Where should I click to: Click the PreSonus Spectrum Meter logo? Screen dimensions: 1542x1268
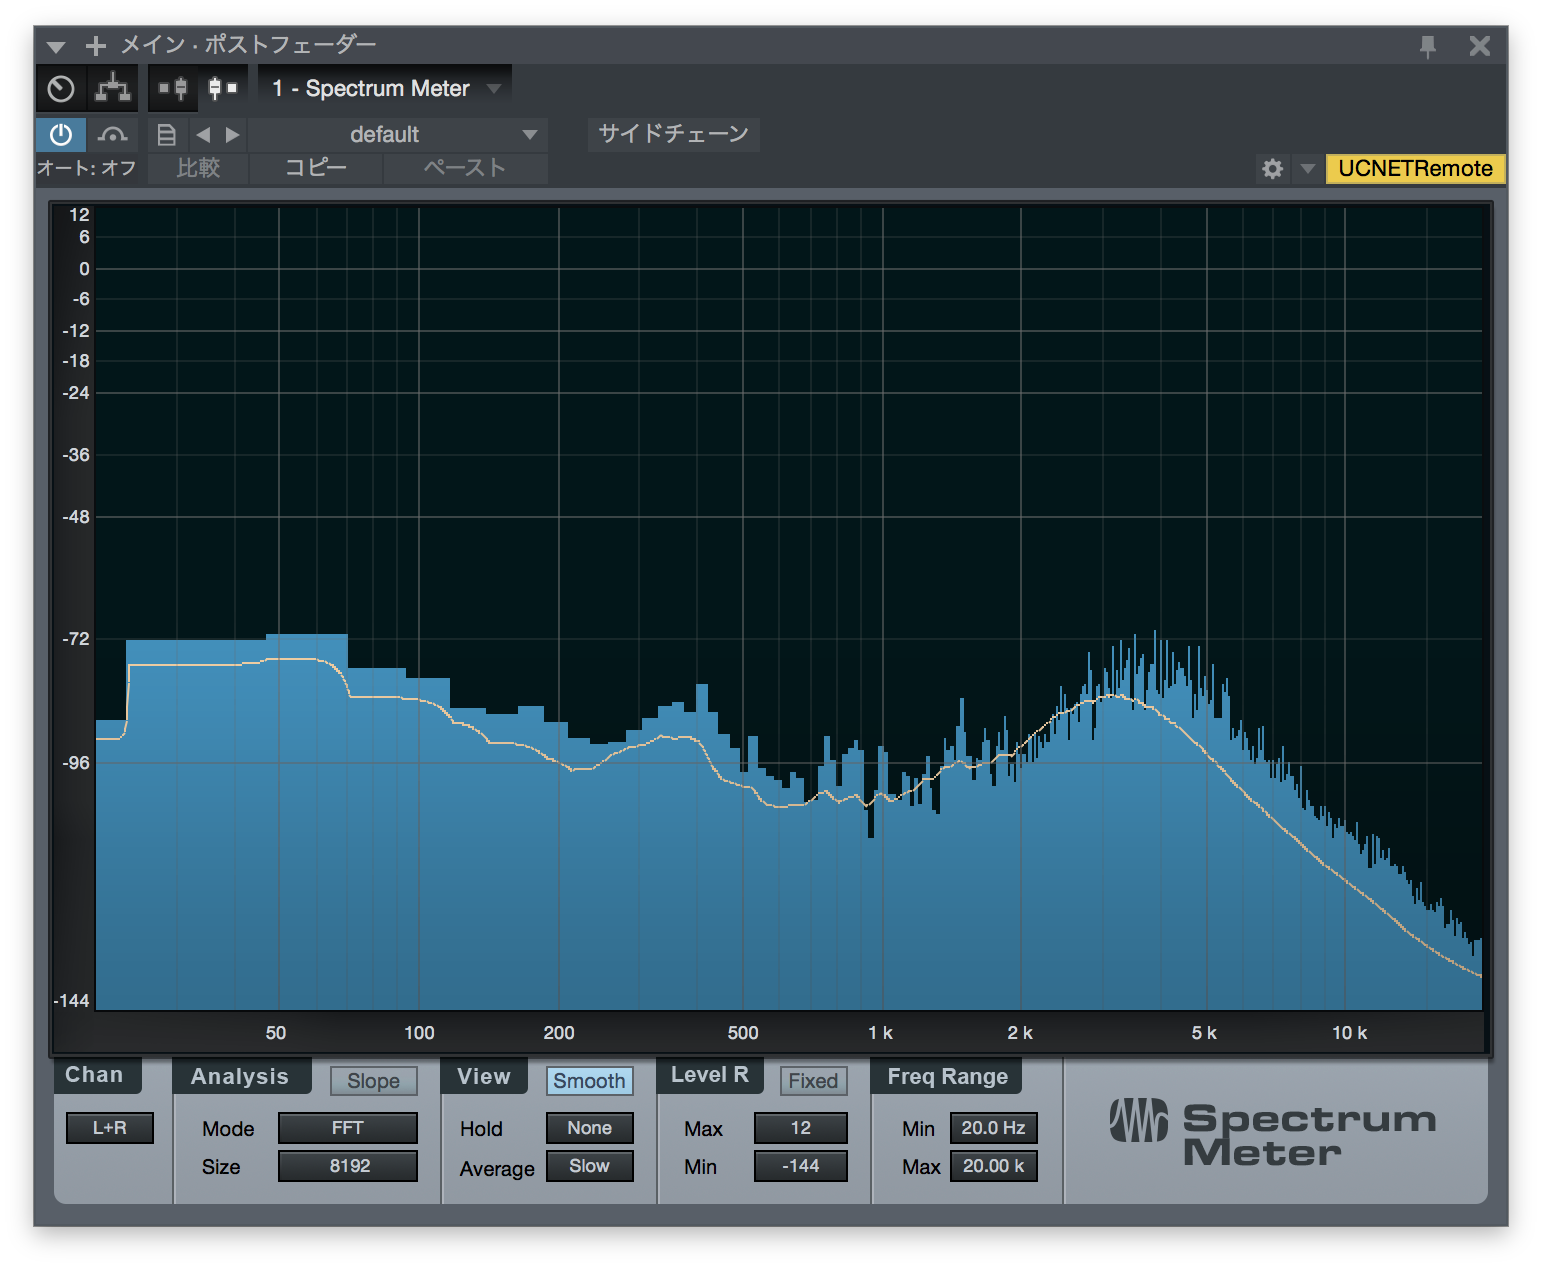(x=1273, y=1133)
